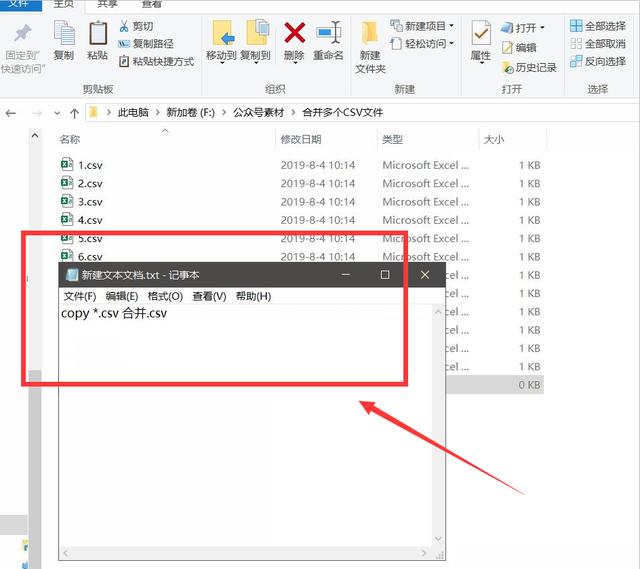Open Easy Access (轻松访问) dropdown

point(422,43)
